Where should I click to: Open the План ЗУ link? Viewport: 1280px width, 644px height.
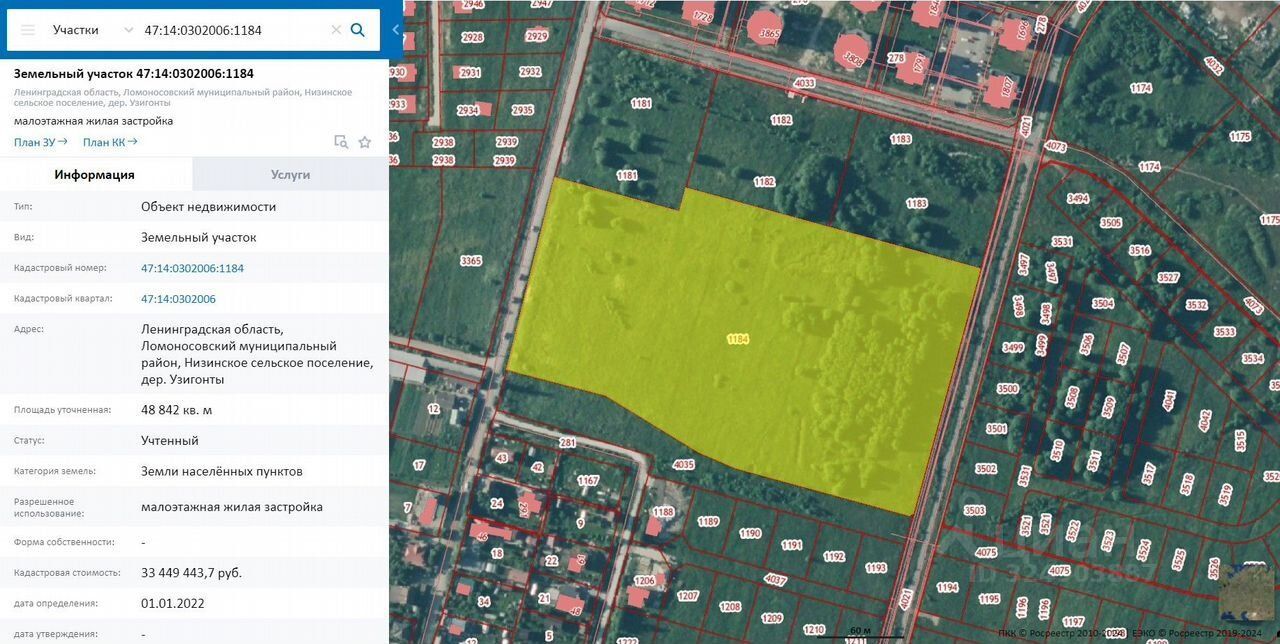[41, 142]
